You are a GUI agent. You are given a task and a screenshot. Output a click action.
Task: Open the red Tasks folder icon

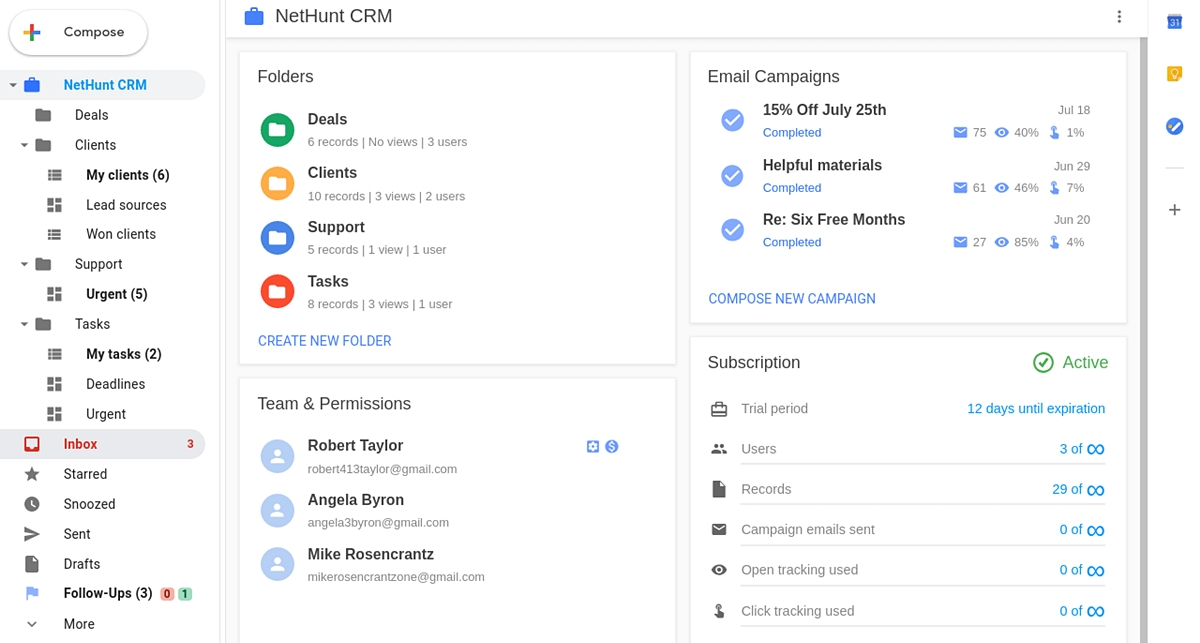tap(277, 292)
